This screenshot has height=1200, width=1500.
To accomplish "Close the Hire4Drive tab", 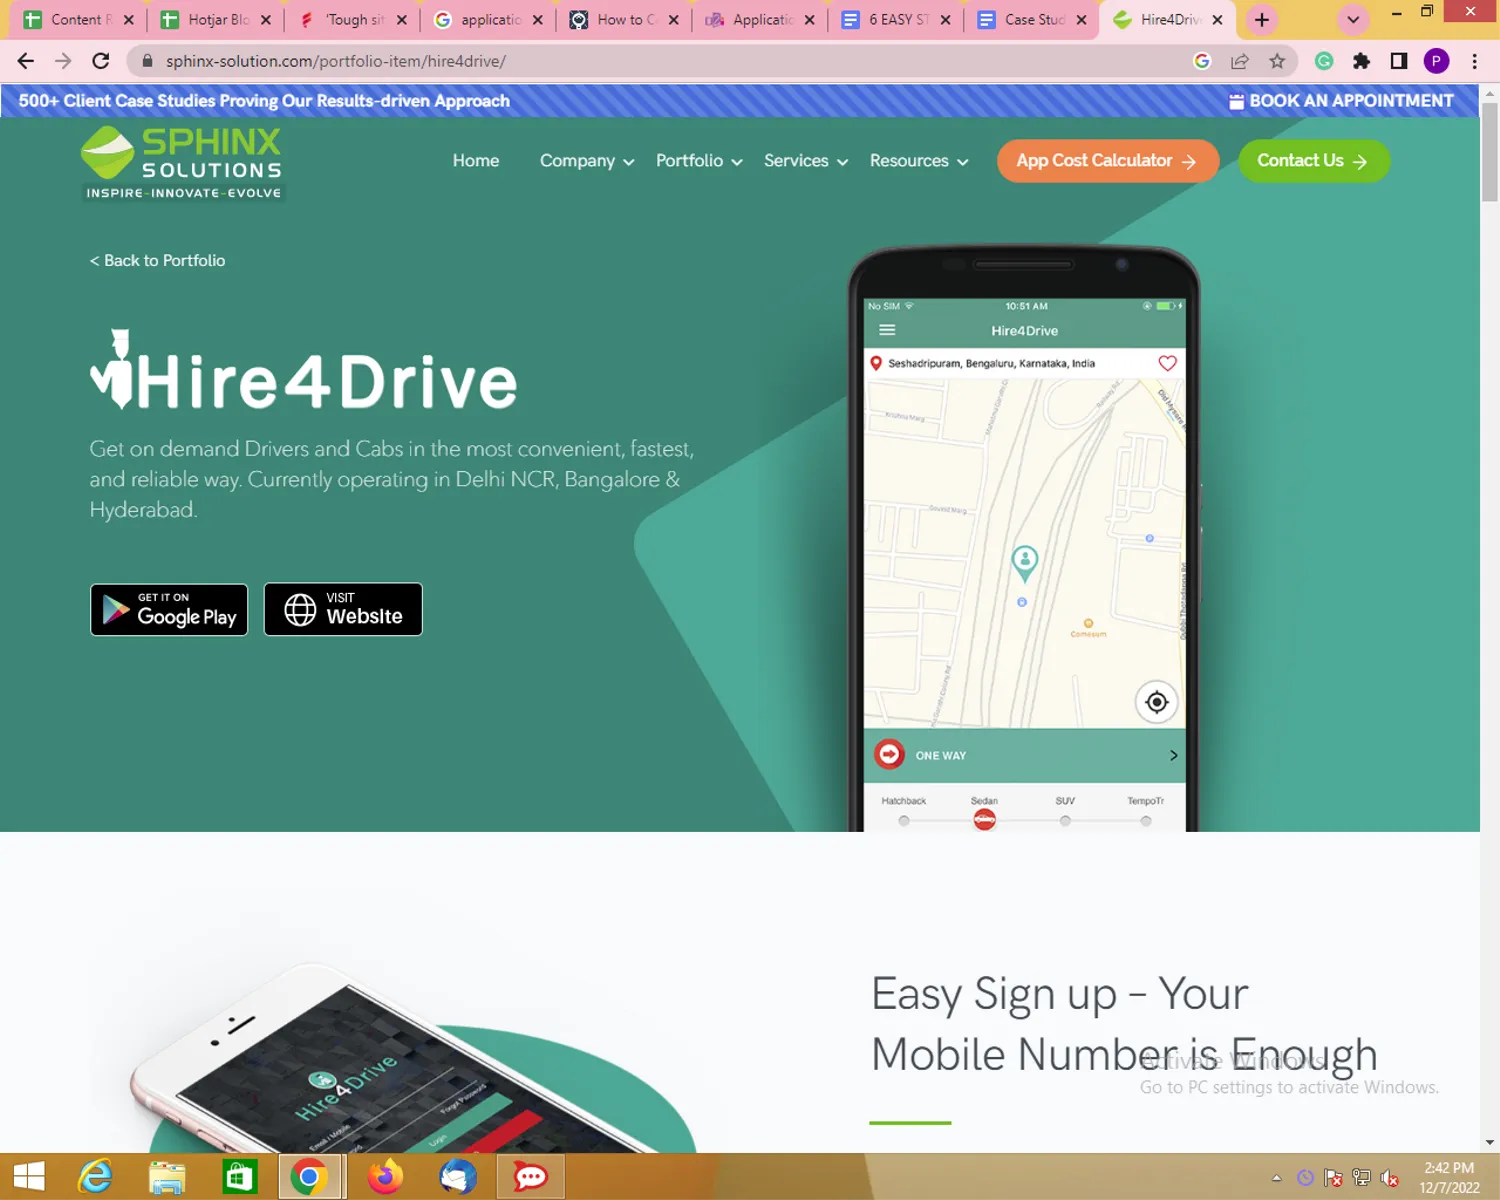I will click(x=1217, y=19).
